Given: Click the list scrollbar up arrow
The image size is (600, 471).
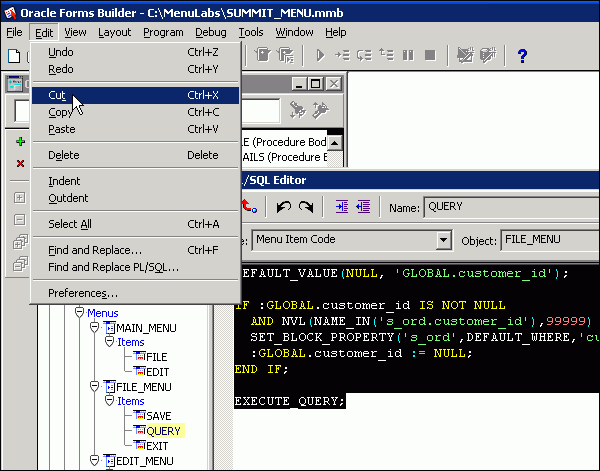Looking at the screenshot, I should [x=334, y=143].
